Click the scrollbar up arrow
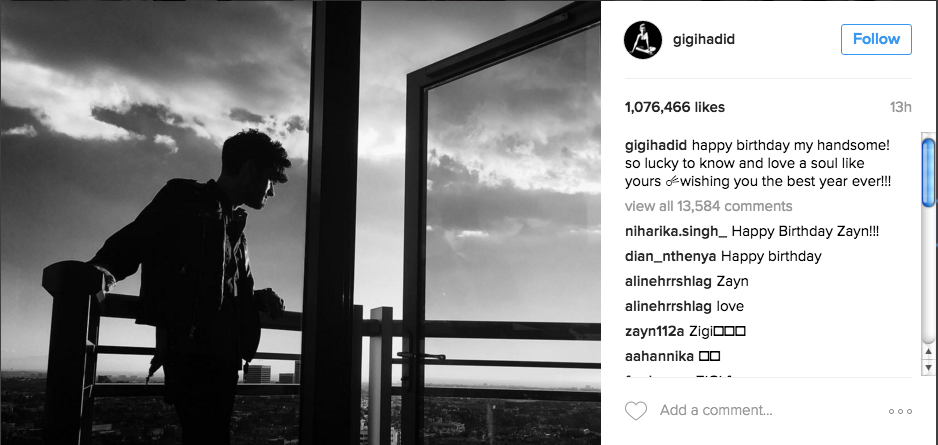 point(928,352)
